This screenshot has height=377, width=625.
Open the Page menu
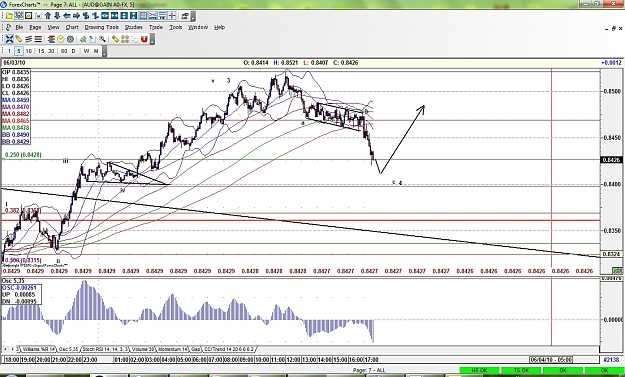point(35,27)
